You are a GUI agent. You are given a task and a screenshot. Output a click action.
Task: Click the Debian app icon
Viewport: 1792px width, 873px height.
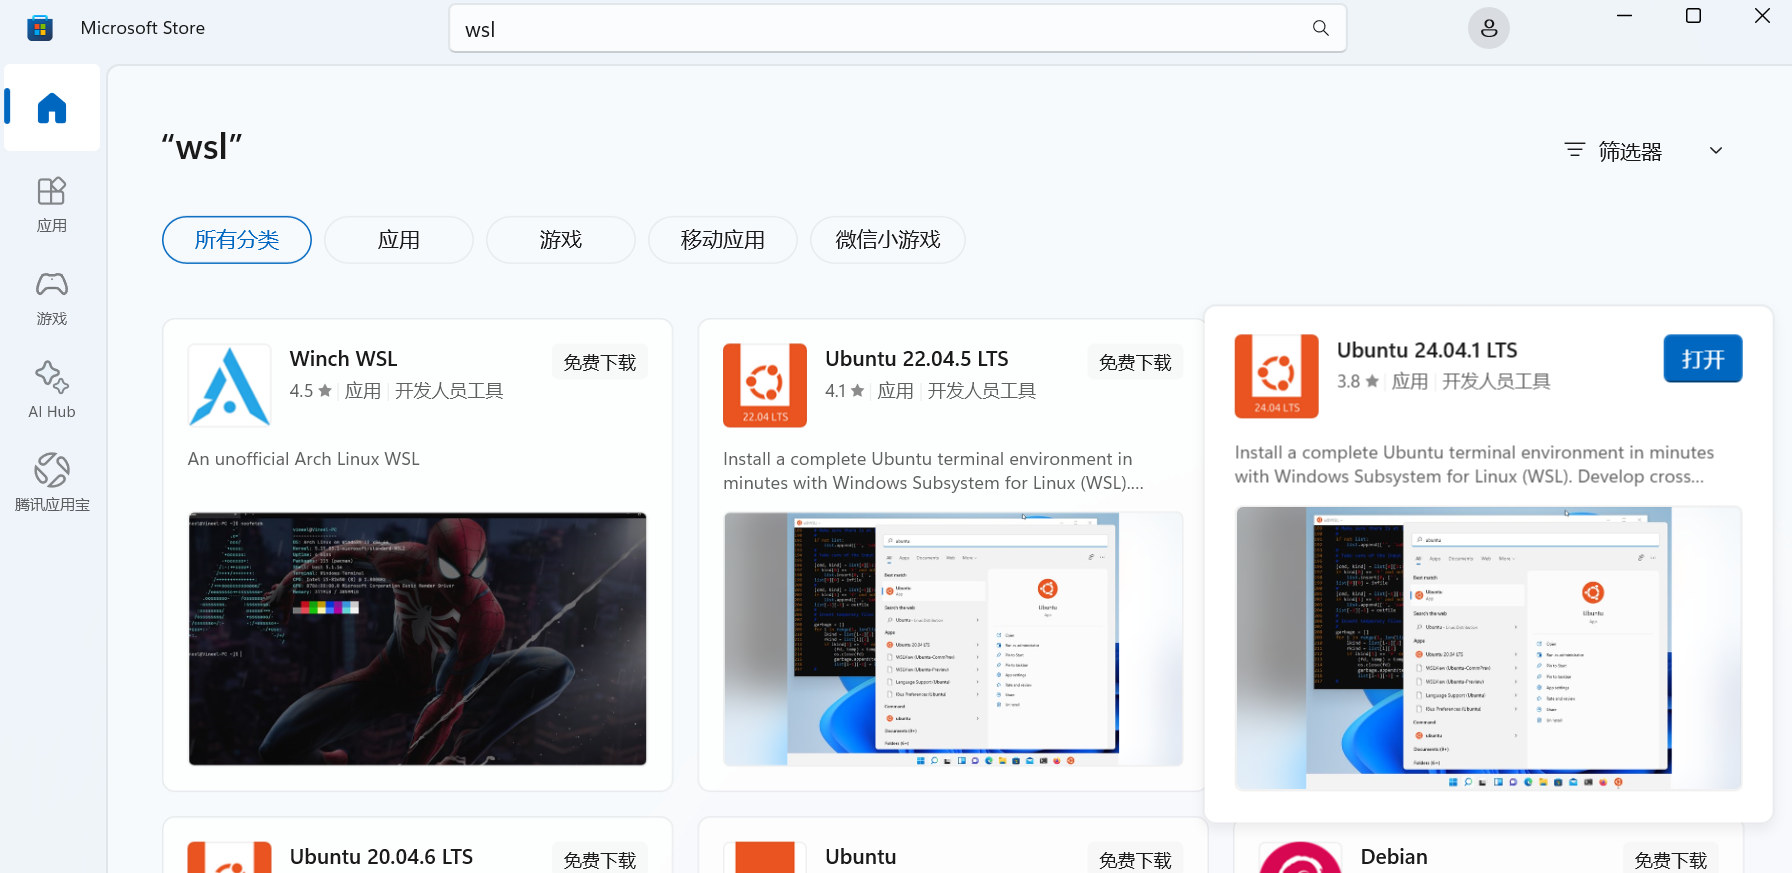coord(1300,858)
